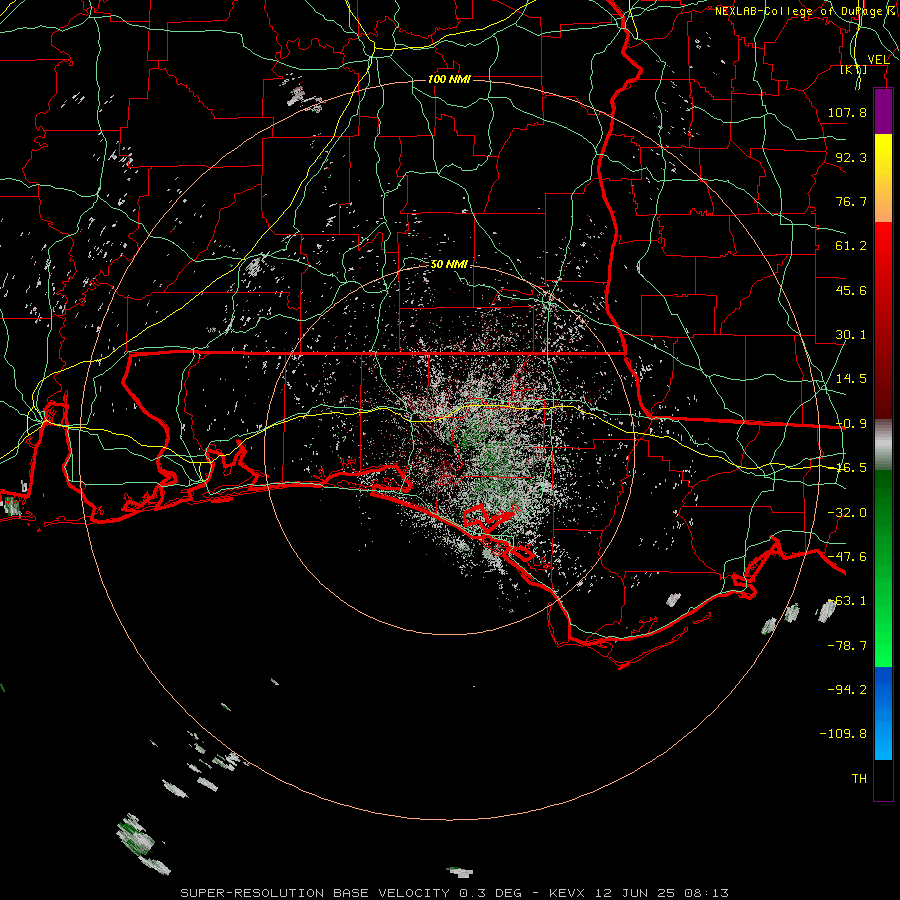The height and width of the screenshot is (900, 900).
Task: Click the 12 JUN 25 08:13 timestamp
Action: pyautogui.click(x=663, y=893)
